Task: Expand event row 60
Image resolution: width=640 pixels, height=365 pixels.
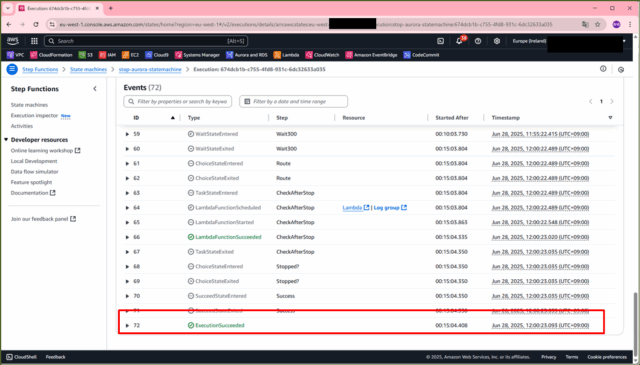Action: [x=127, y=149]
